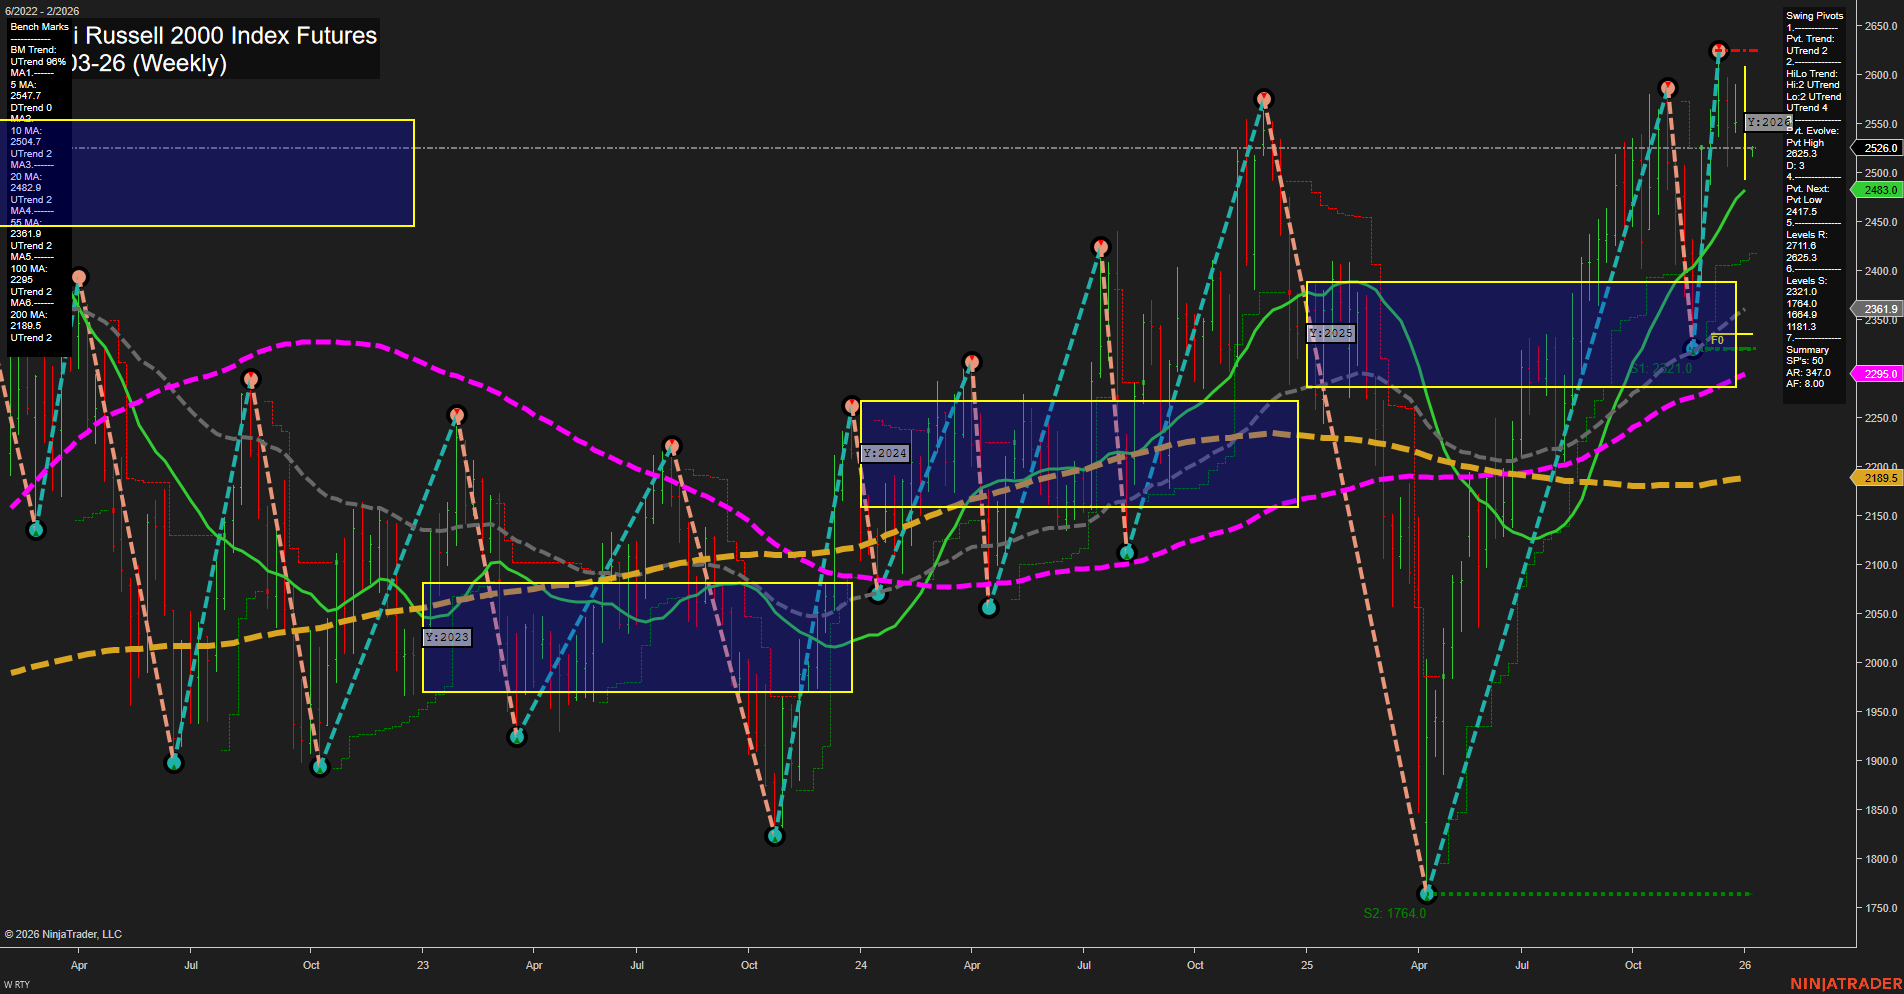Click the Swing Pivots panel header
Image resolution: width=1904 pixels, height=994 pixels.
1813,15
